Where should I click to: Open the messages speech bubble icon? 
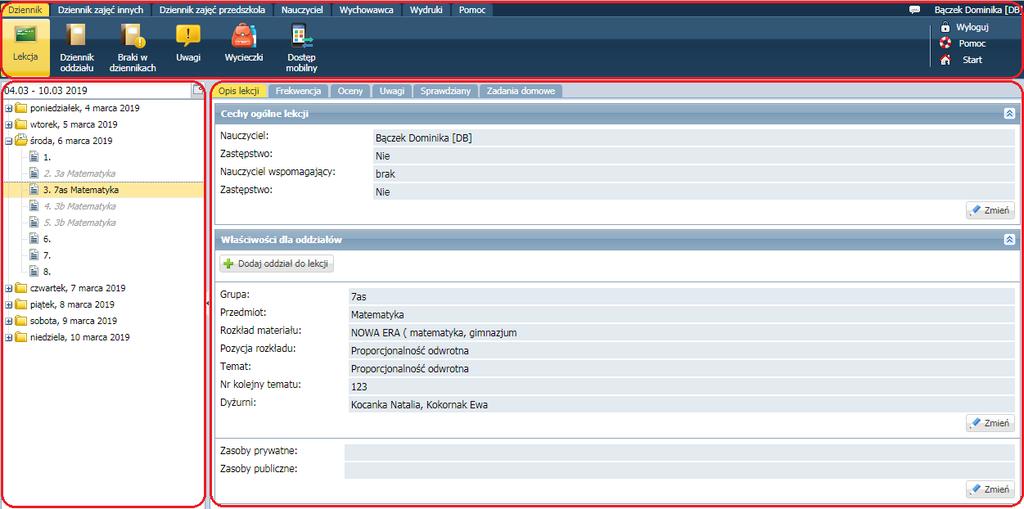[x=914, y=10]
